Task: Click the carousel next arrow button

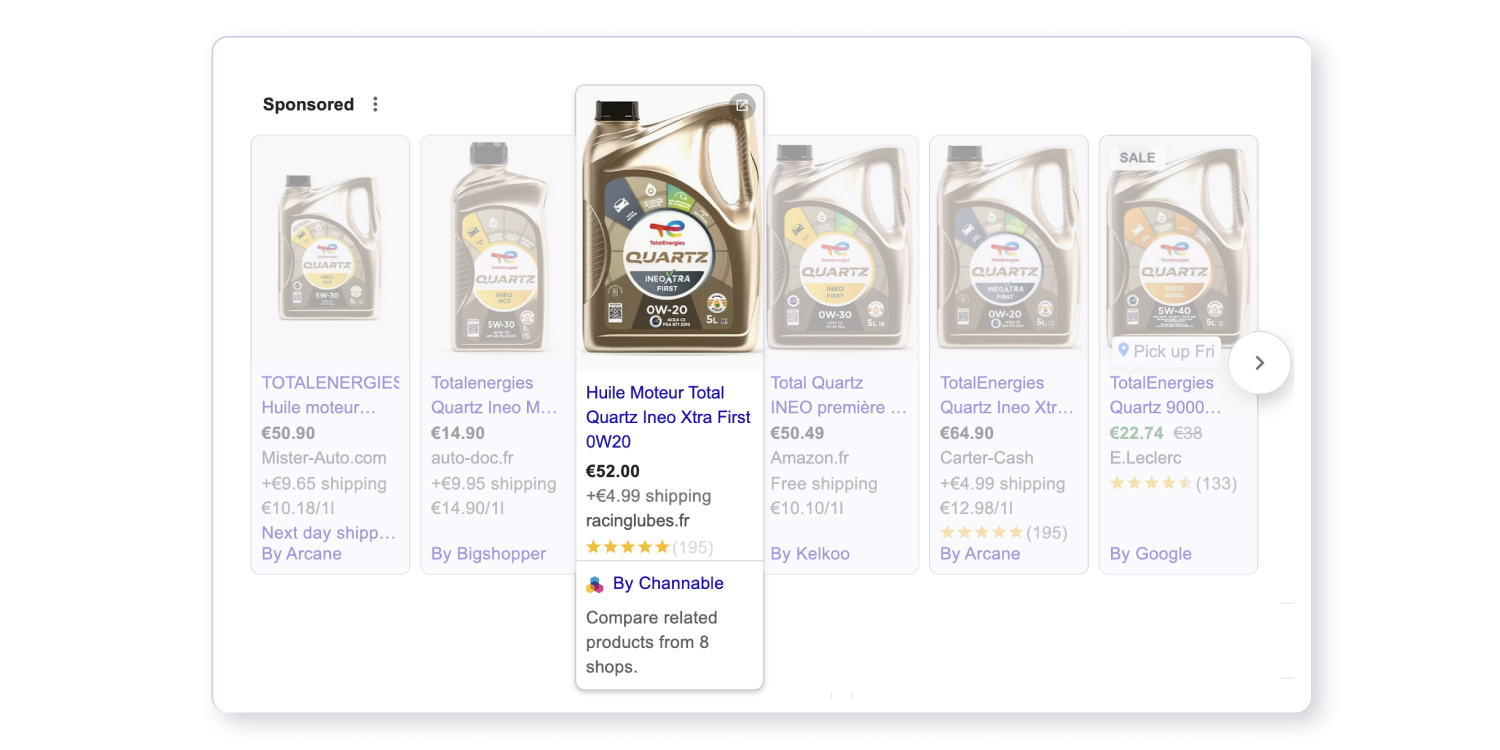Action: click(1260, 363)
